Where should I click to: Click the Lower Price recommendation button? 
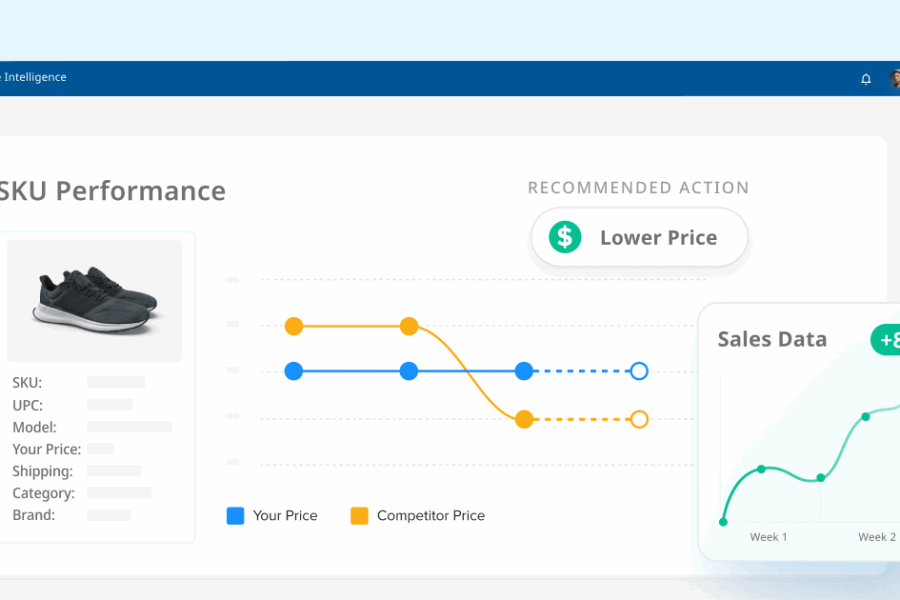click(x=639, y=237)
